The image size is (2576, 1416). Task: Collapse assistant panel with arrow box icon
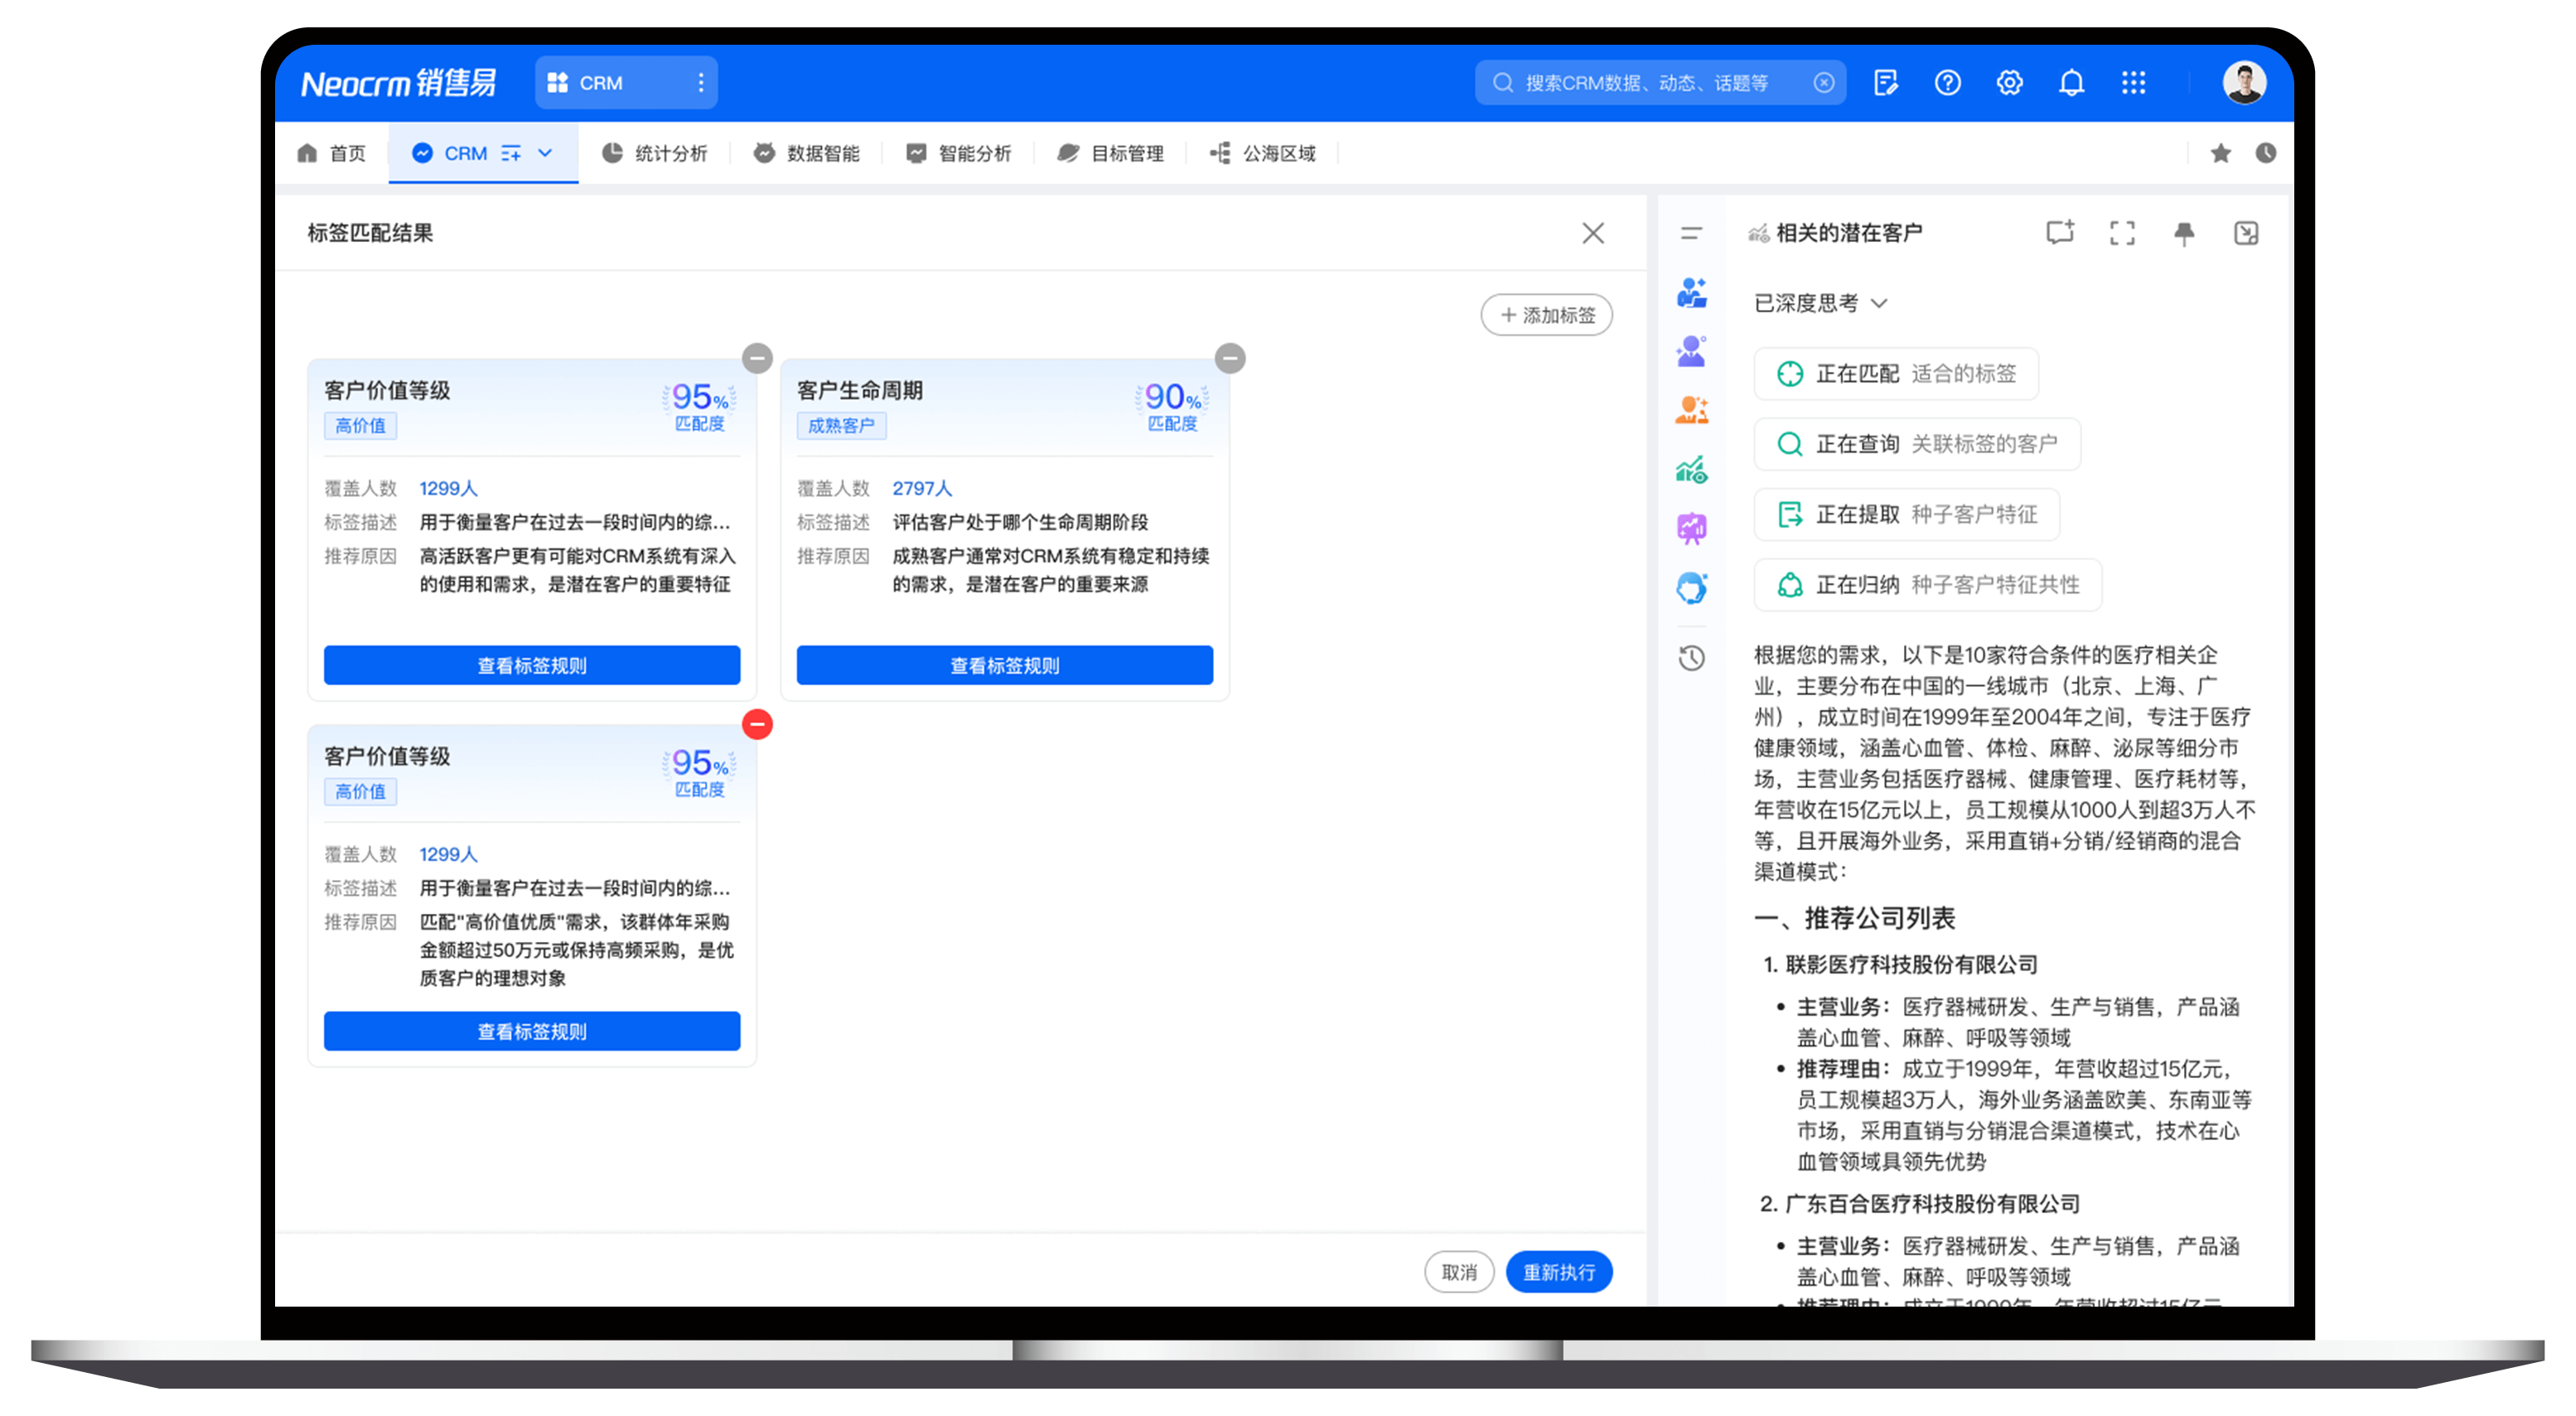point(2246,233)
